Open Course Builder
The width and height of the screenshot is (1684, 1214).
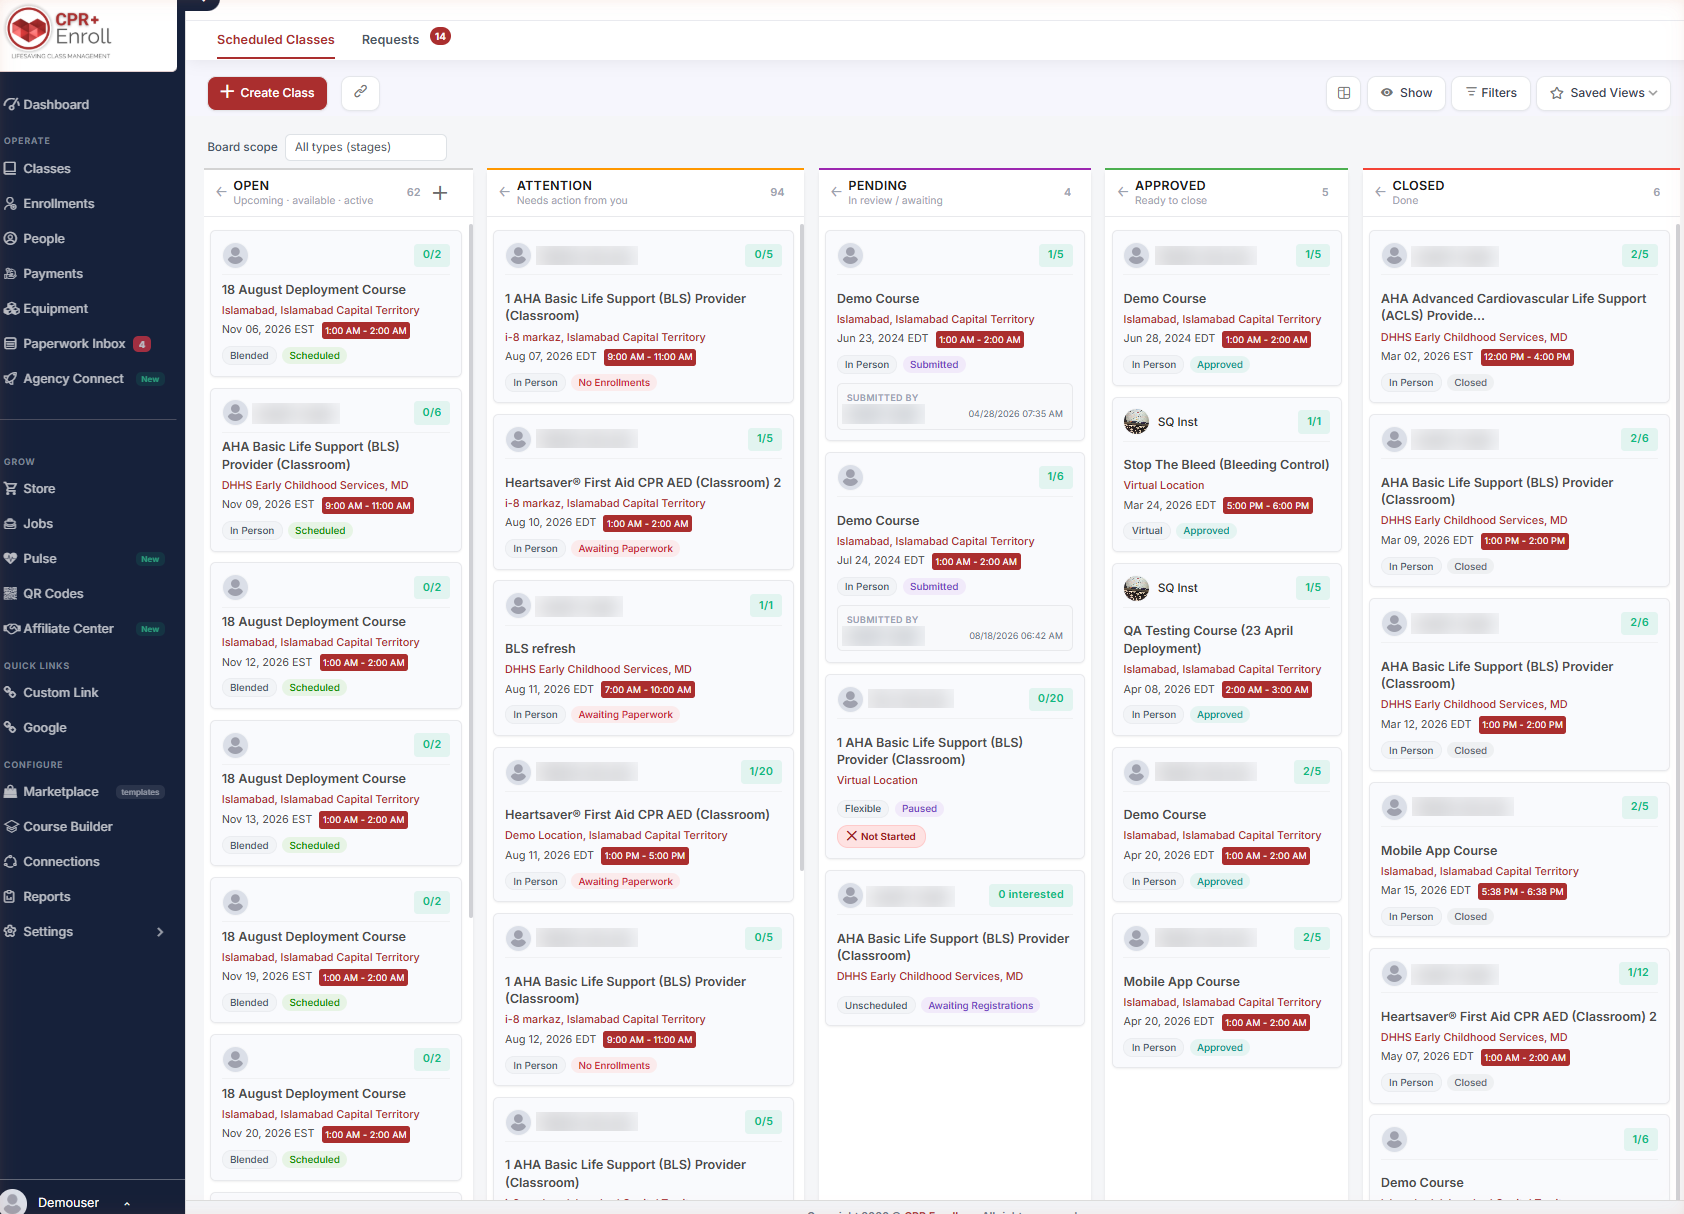coord(58,827)
